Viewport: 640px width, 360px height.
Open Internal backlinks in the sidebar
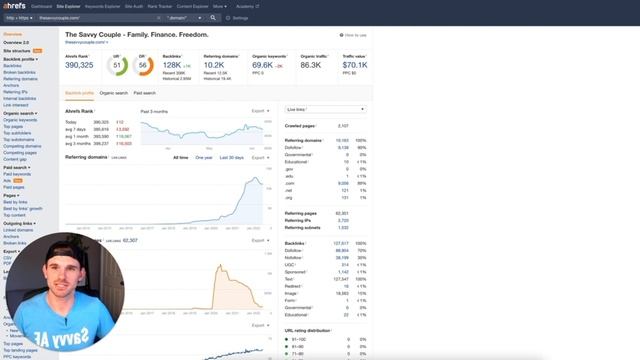coord(20,98)
